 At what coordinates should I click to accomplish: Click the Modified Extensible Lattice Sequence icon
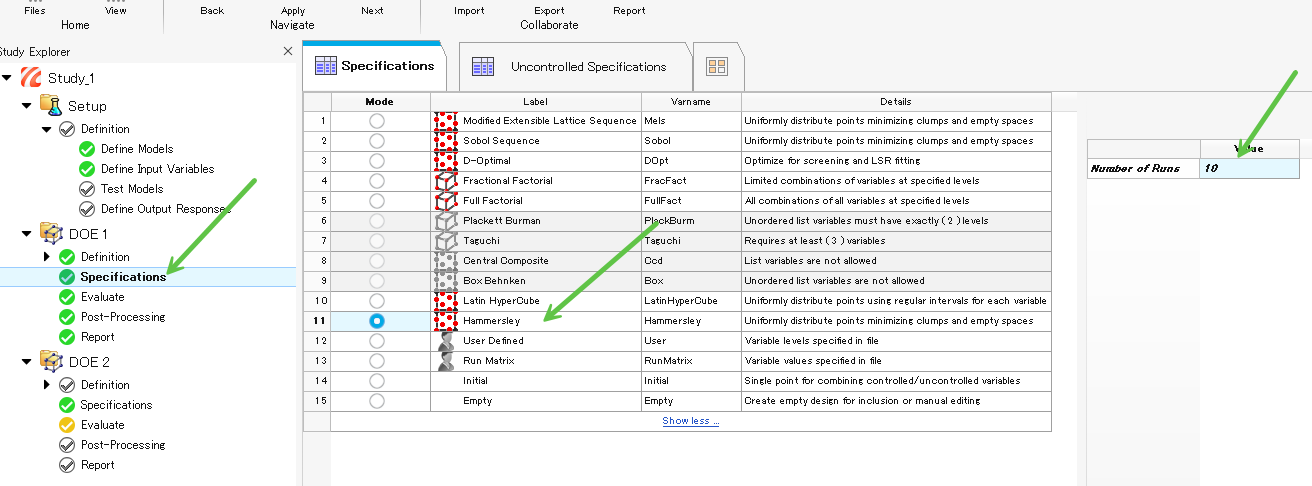click(446, 121)
